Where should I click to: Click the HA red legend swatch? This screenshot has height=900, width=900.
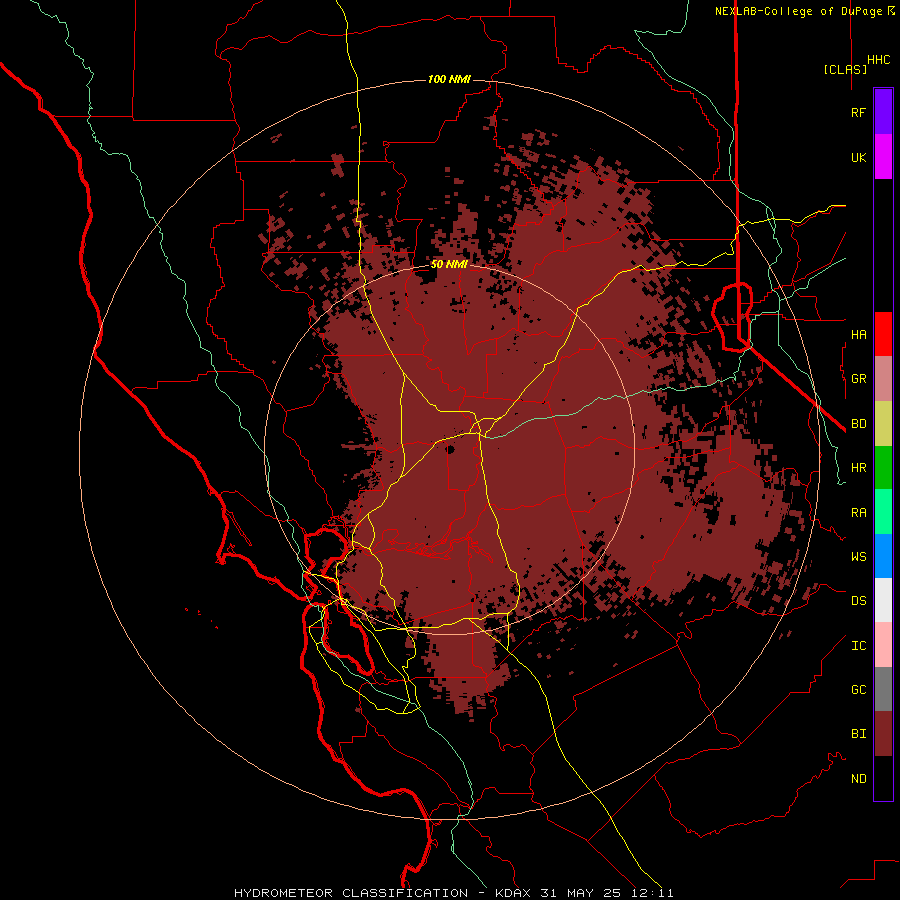[883, 334]
